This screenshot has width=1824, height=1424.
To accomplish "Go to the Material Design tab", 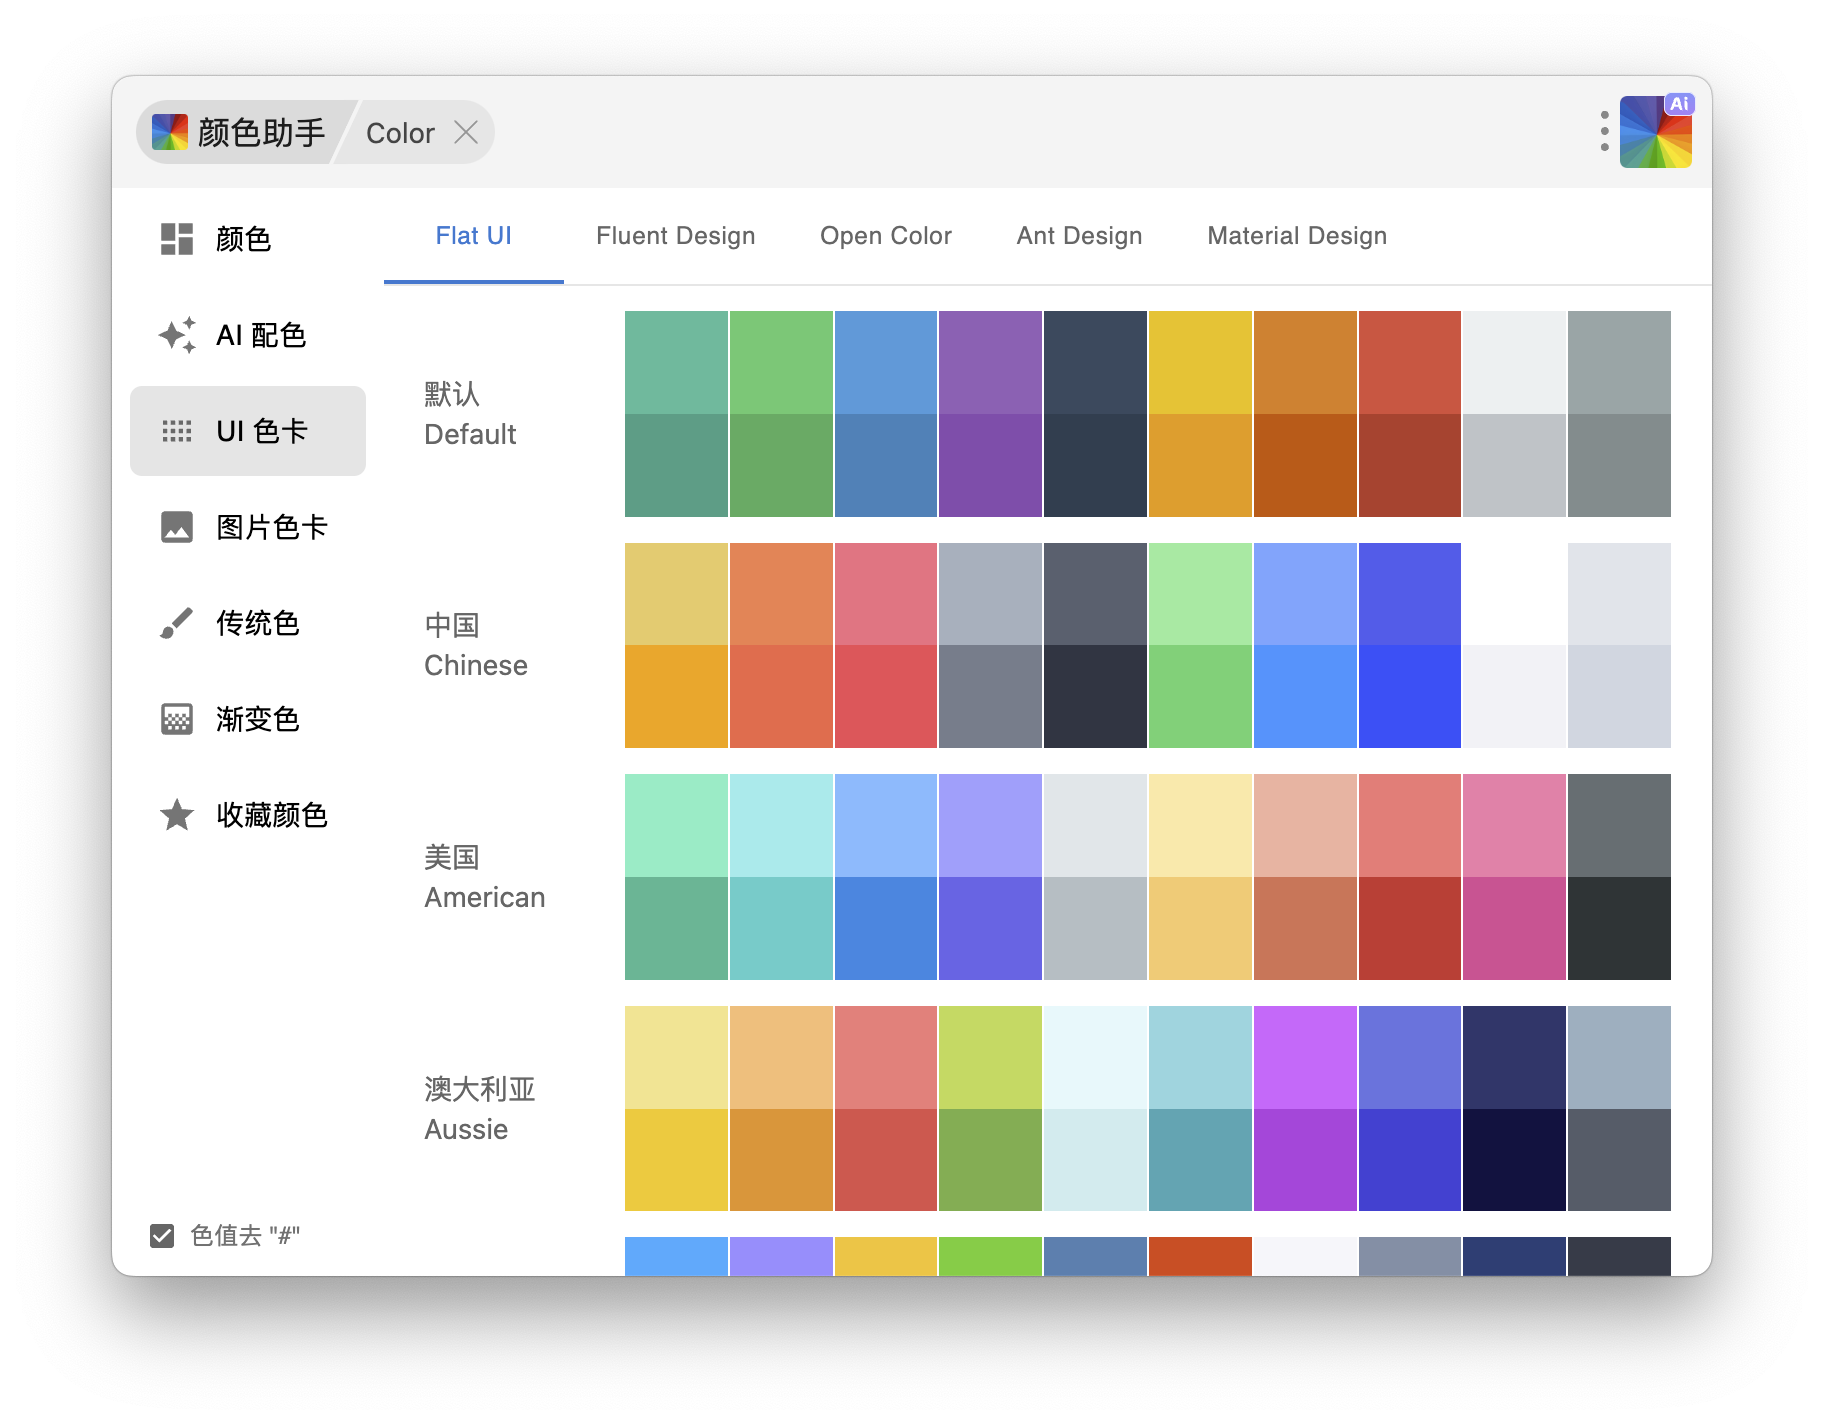I will tap(1297, 236).
